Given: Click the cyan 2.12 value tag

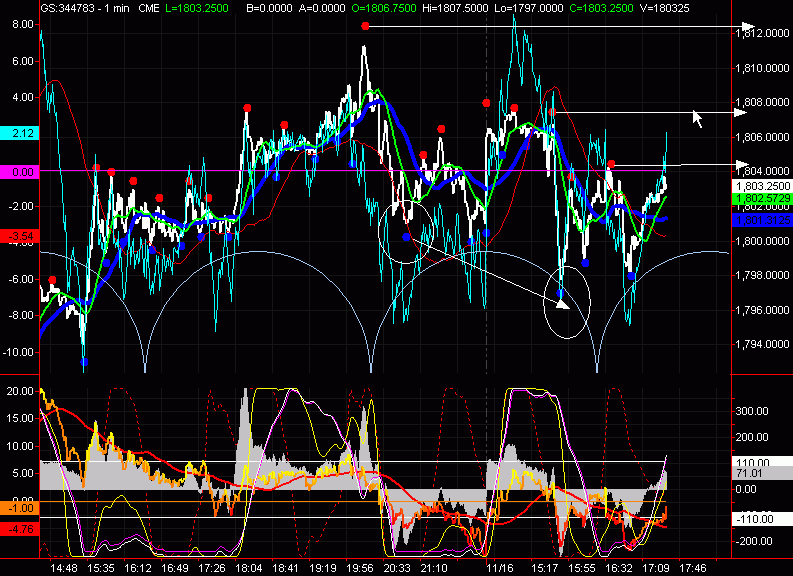Looking at the screenshot, I should click(x=20, y=134).
